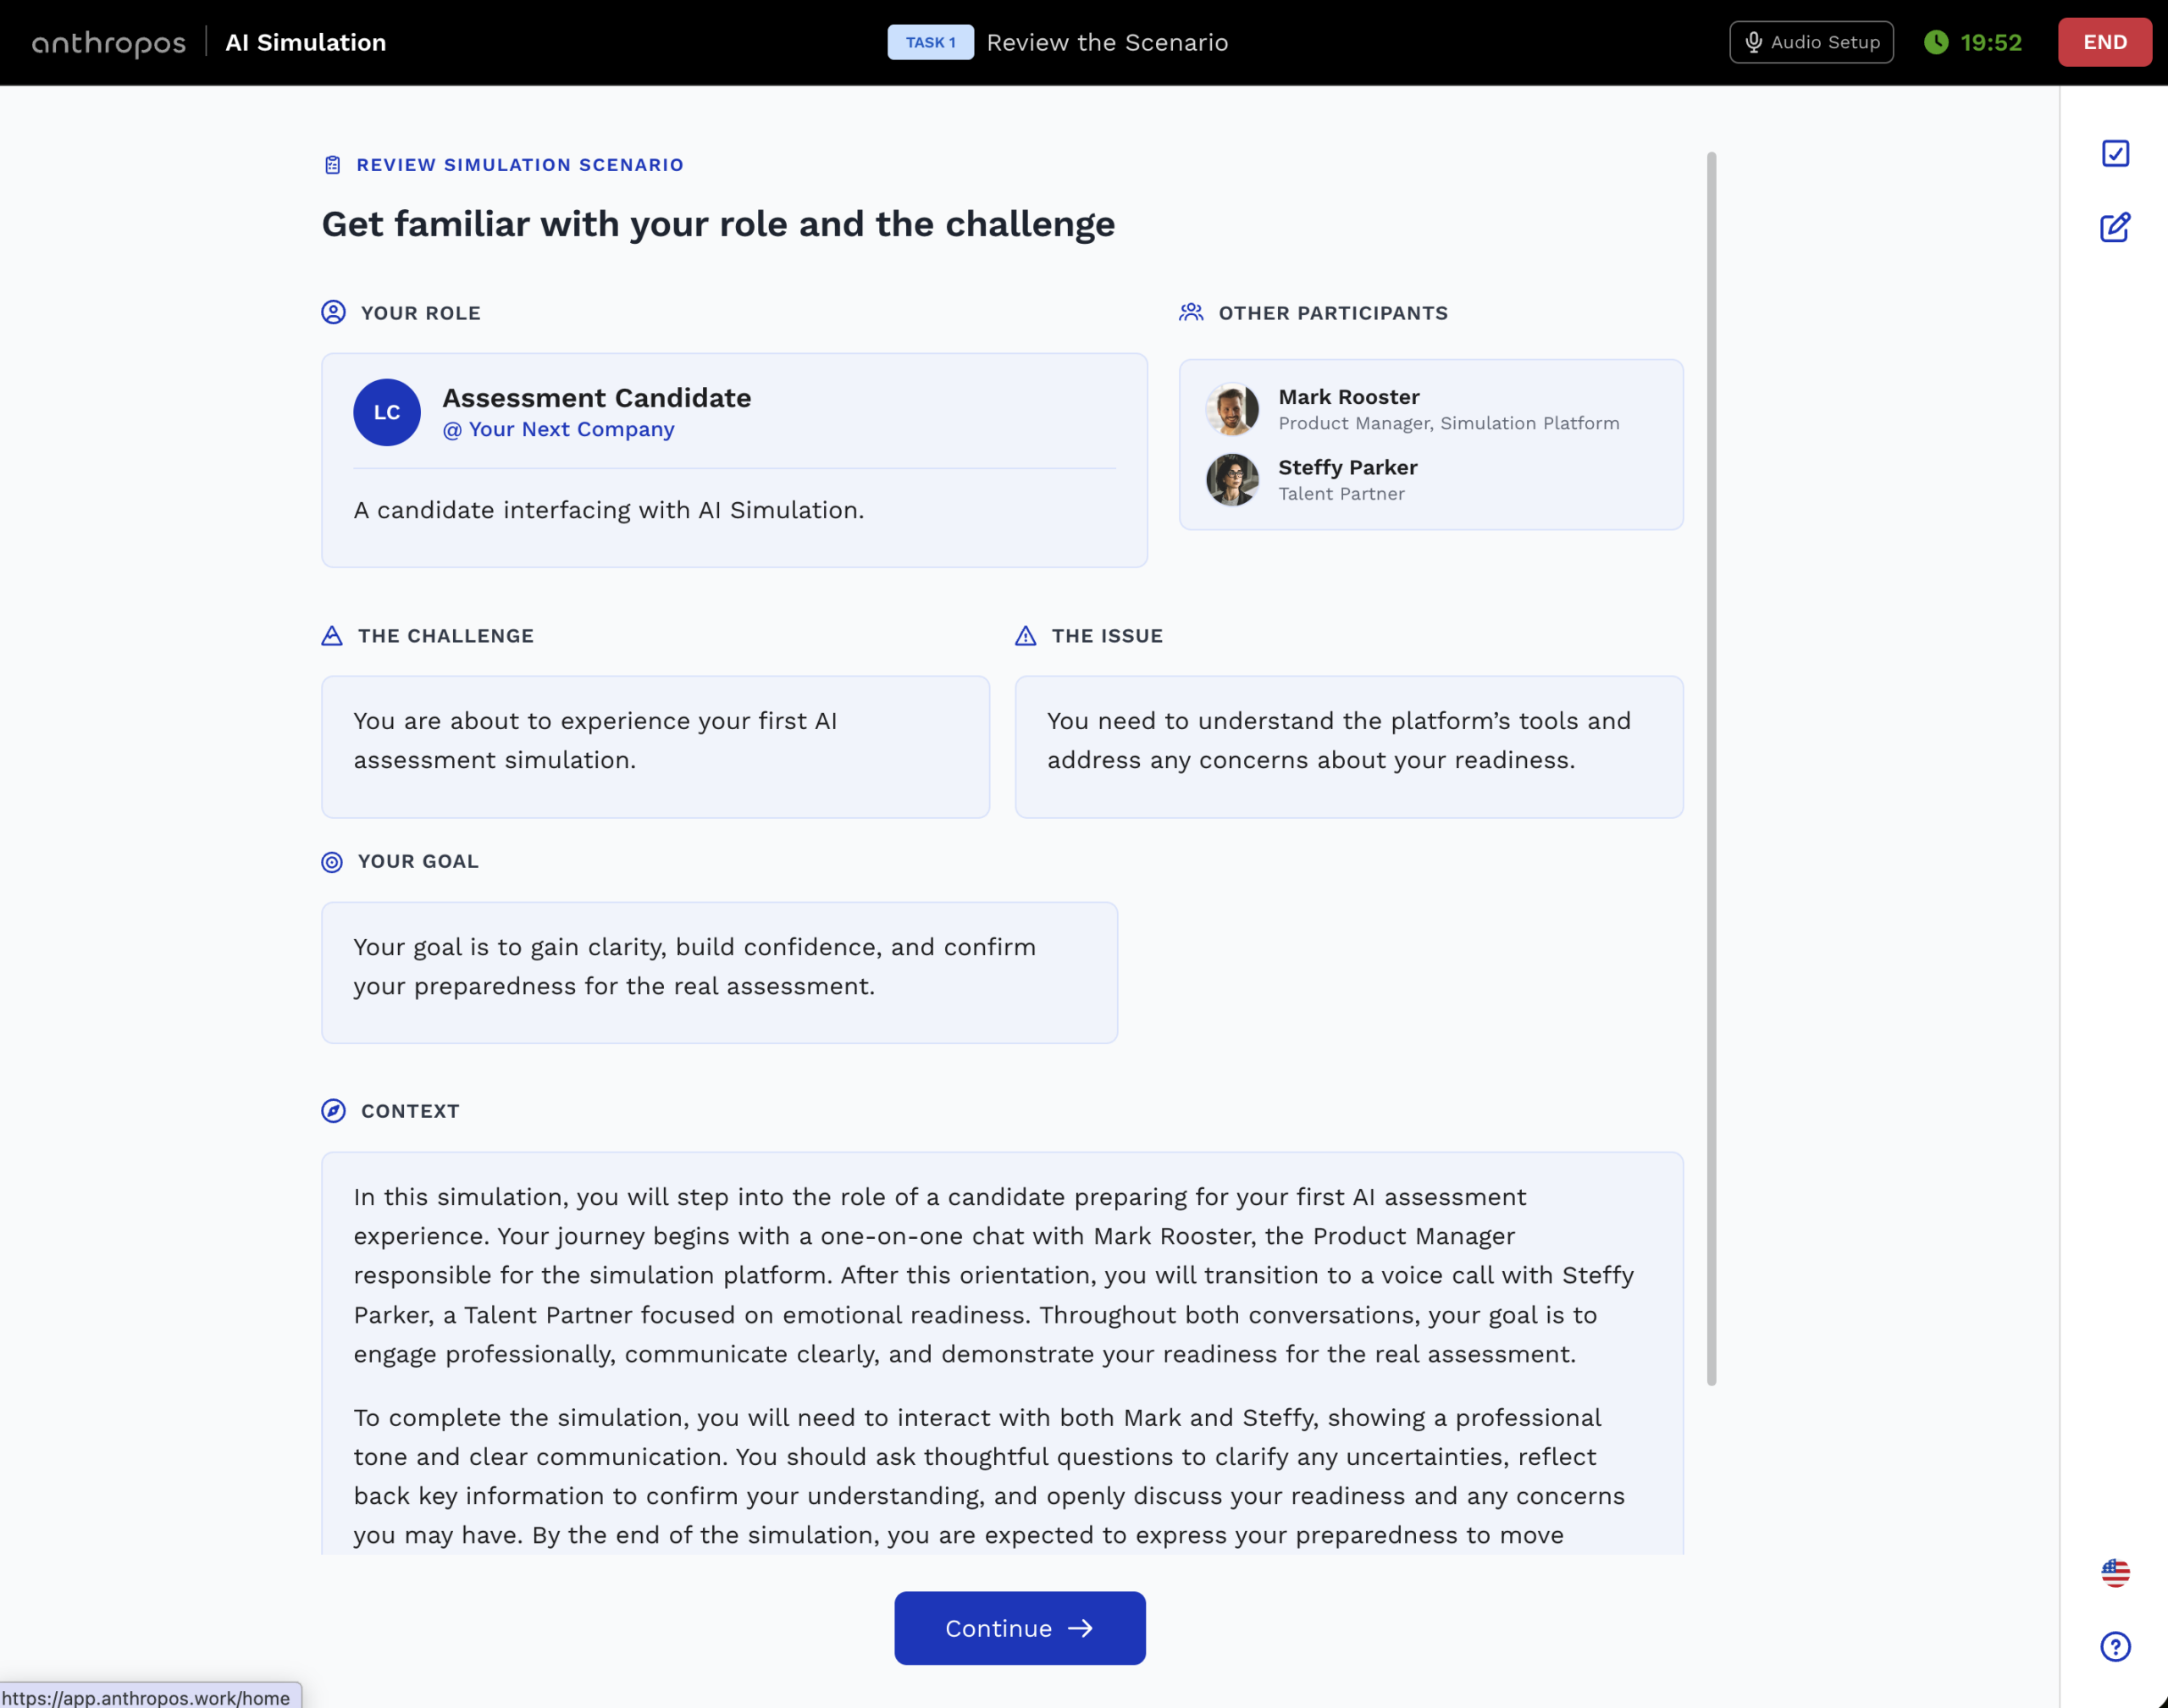Click the Challenge card description text
The image size is (2168, 1708).
pyautogui.click(x=595, y=740)
